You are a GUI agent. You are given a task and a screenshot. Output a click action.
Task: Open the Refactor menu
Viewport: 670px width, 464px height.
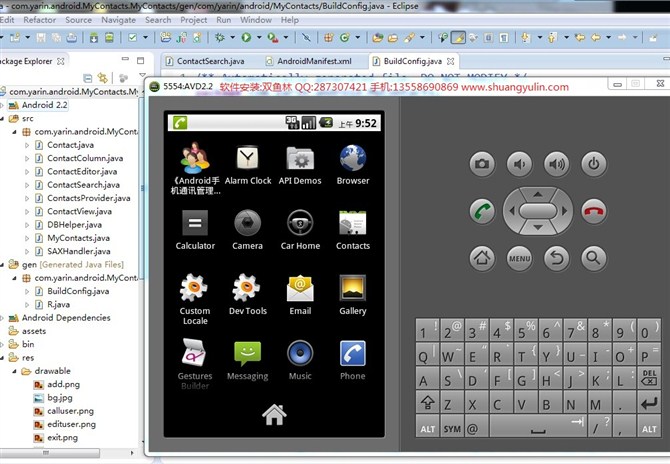click(40, 20)
